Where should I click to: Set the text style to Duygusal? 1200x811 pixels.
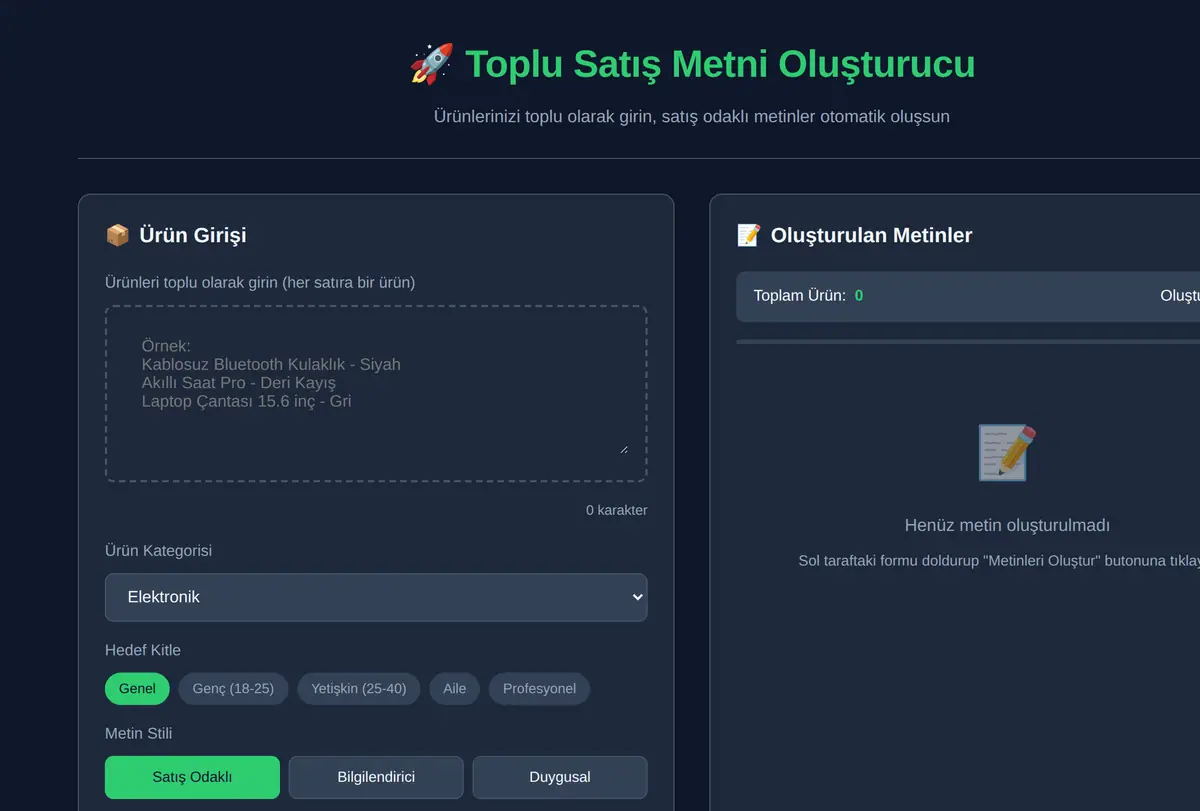click(560, 777)
